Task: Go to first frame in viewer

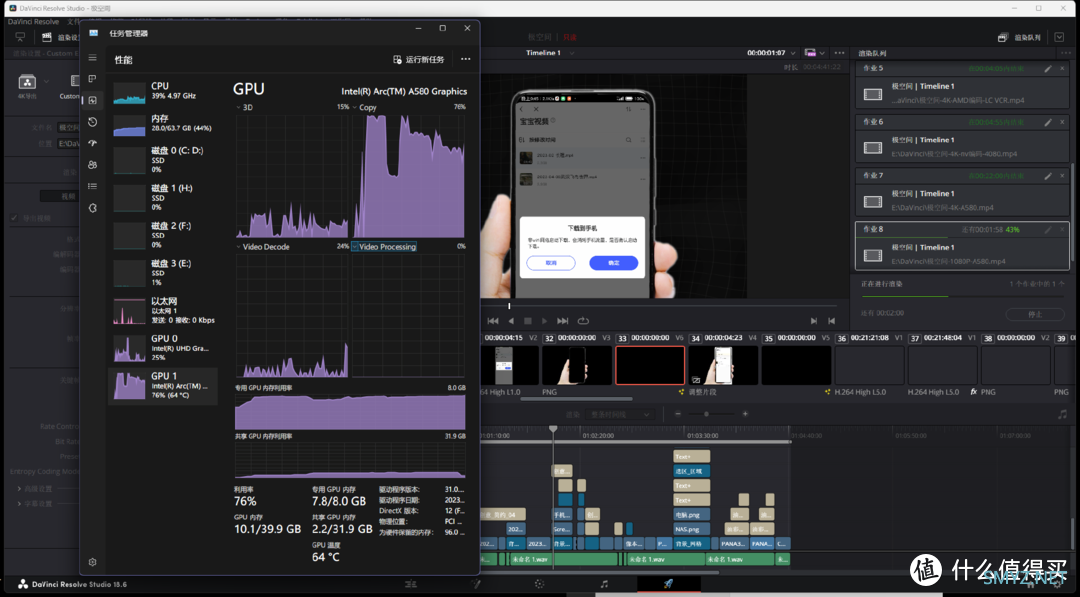Action: (492, 321)
